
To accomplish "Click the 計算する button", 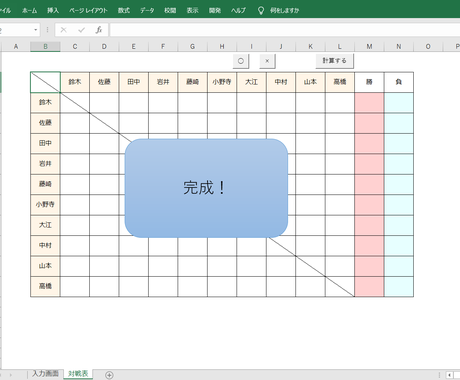I will (x=334, y=61).
